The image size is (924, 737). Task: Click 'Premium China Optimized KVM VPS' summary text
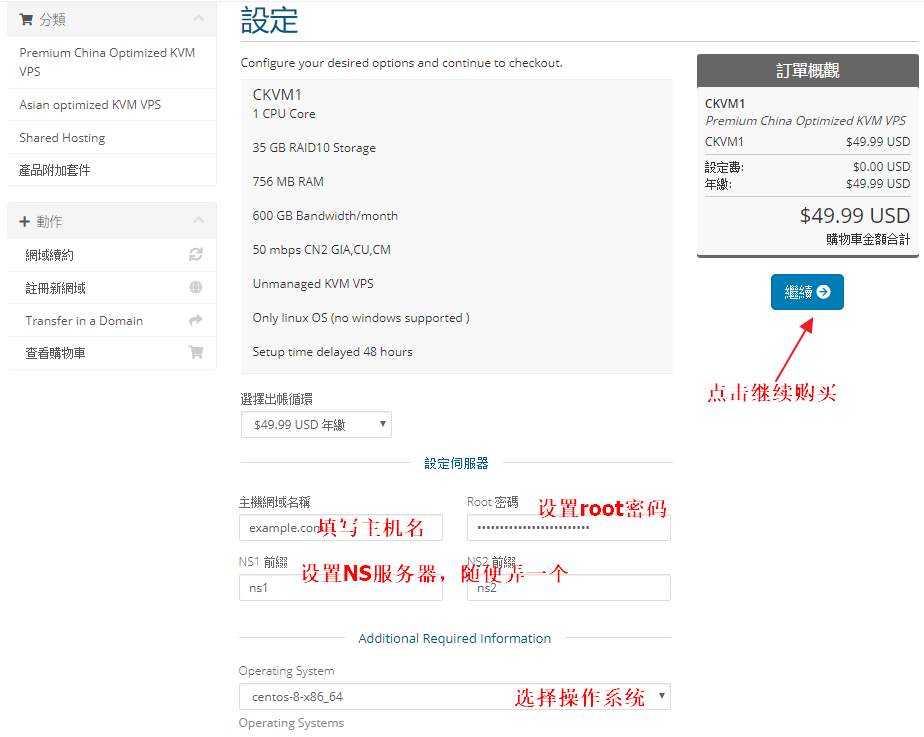coord(806,121)
